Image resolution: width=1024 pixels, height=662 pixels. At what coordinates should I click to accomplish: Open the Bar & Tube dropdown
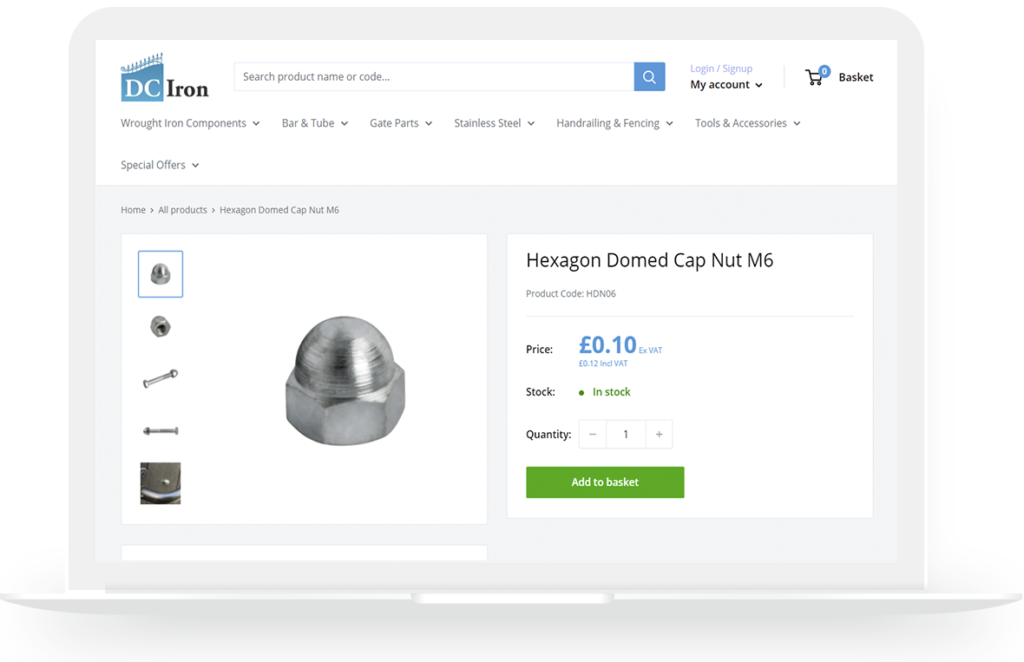point(314,123)
